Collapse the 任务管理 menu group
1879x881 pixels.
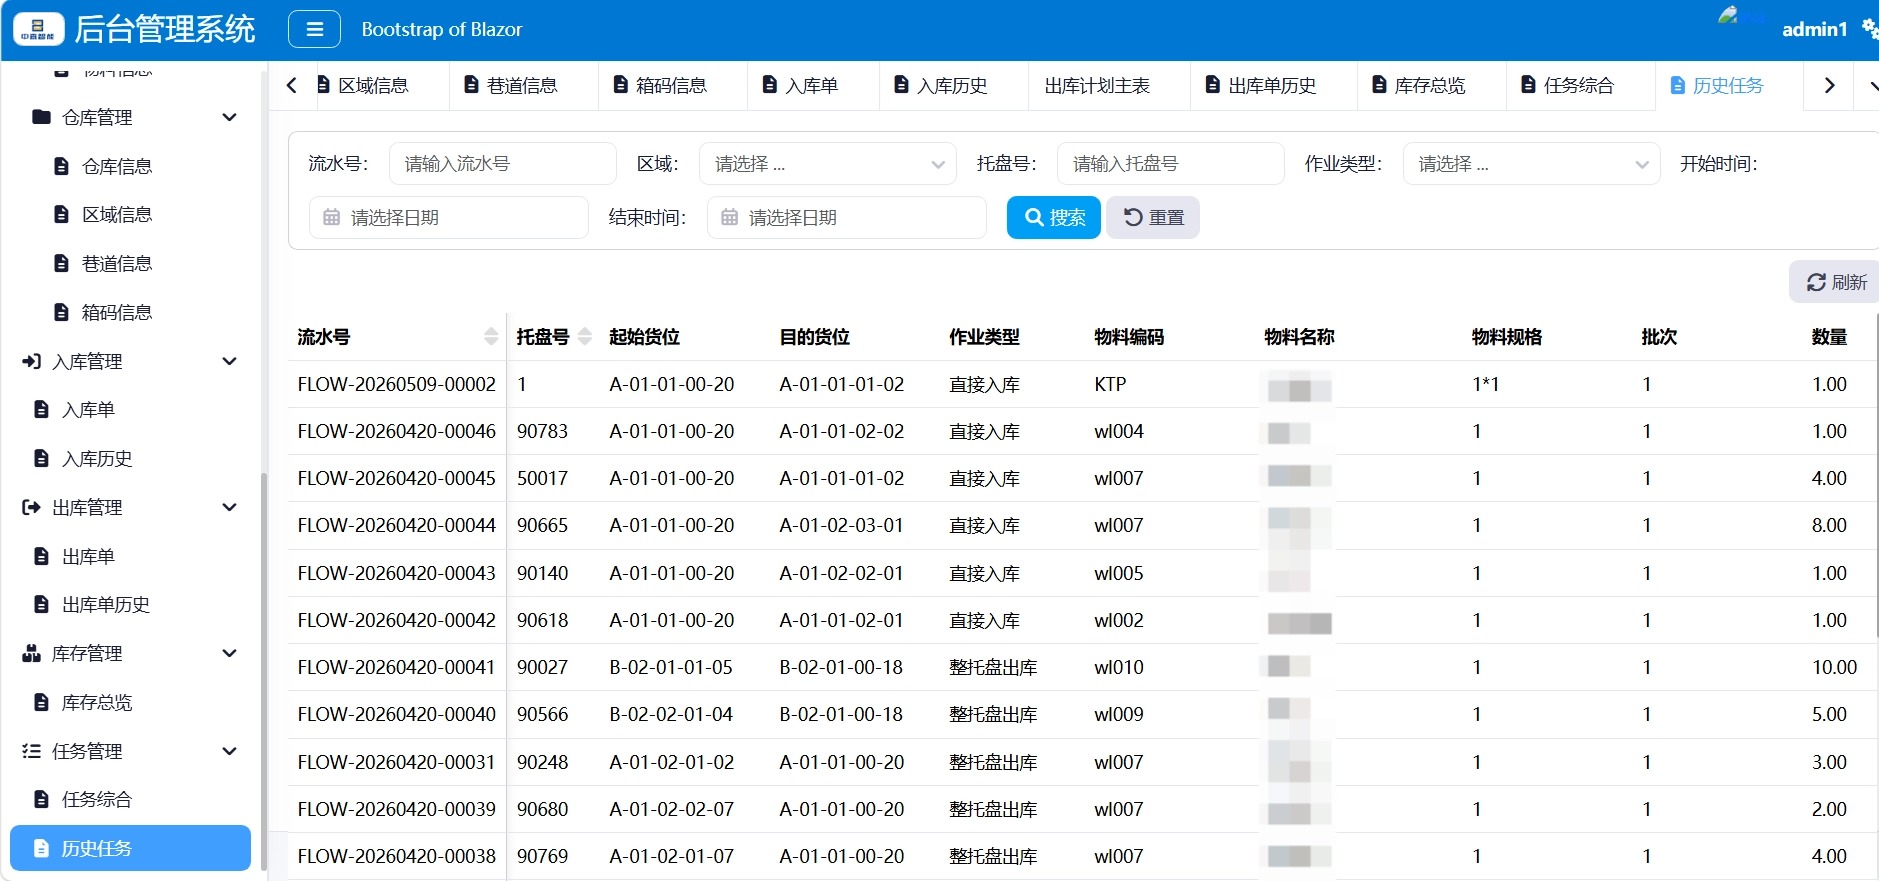pos(229,751)
